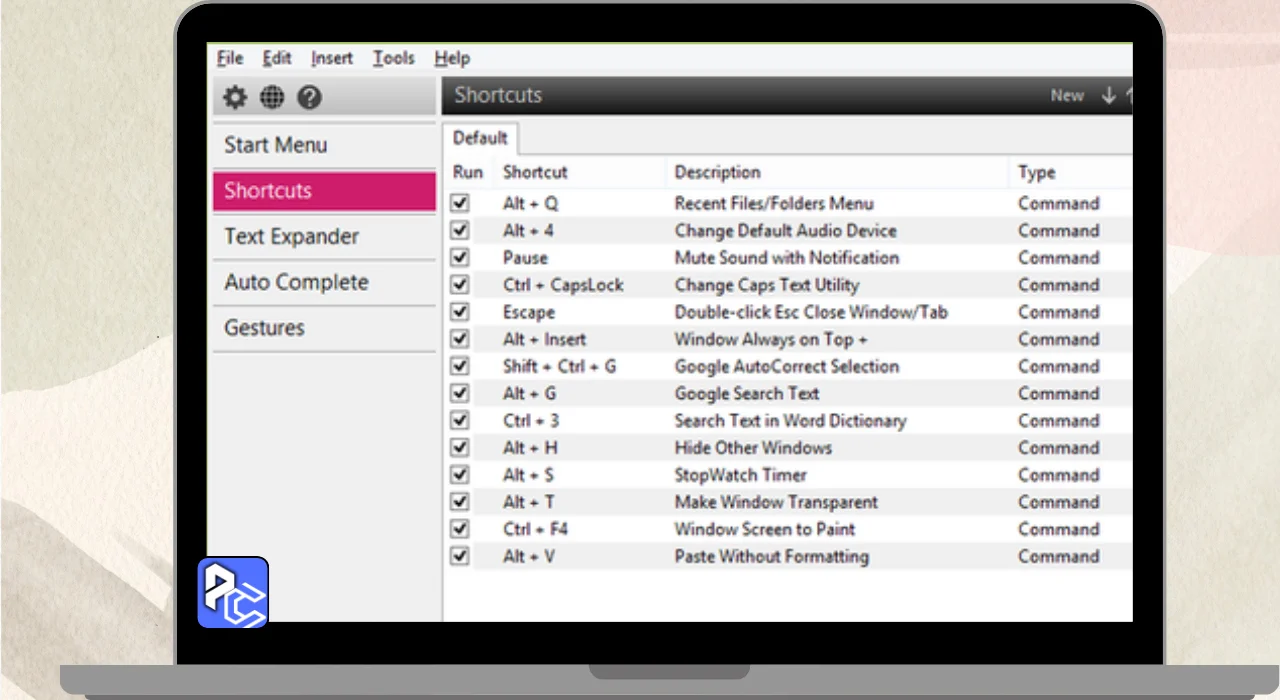
Task: Sort by the Shortcut column header
Action: click(x=535, y=172)
